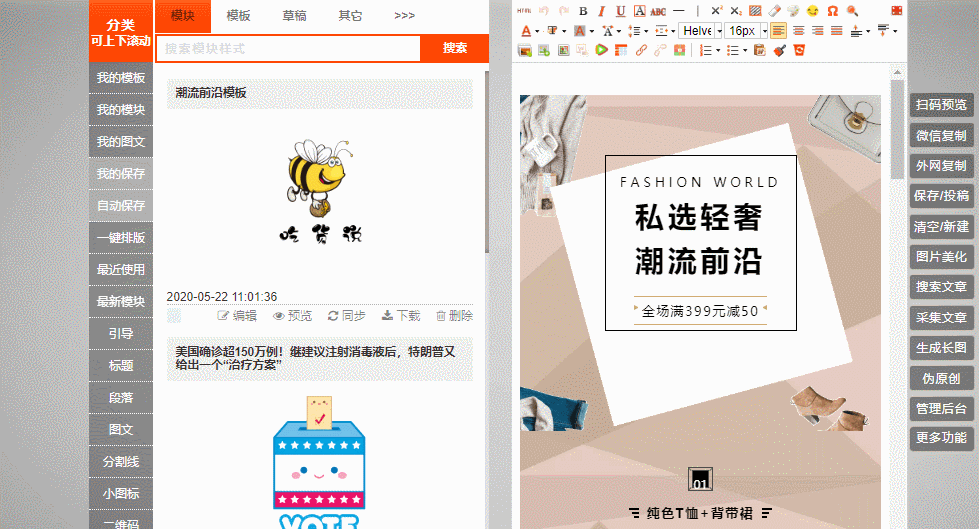This screenshot has height=529, width=979.
Task: Expand text effect T dropdown
Action: pos(564,31)
